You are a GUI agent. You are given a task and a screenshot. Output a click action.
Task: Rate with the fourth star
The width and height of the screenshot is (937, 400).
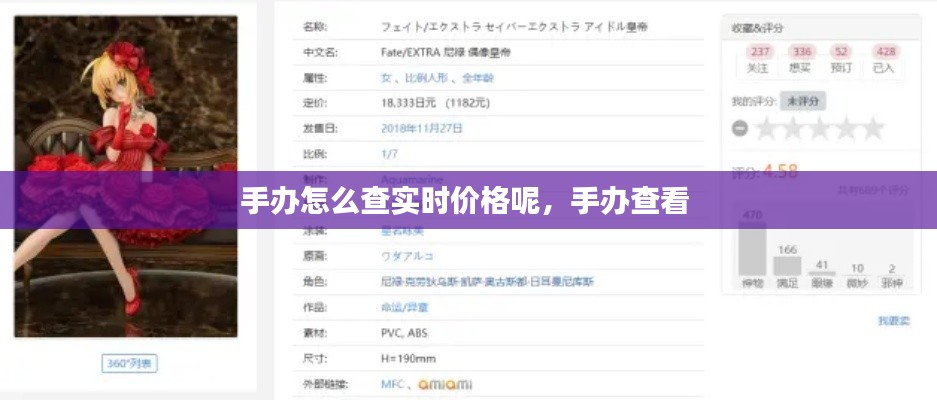[847, 129]
